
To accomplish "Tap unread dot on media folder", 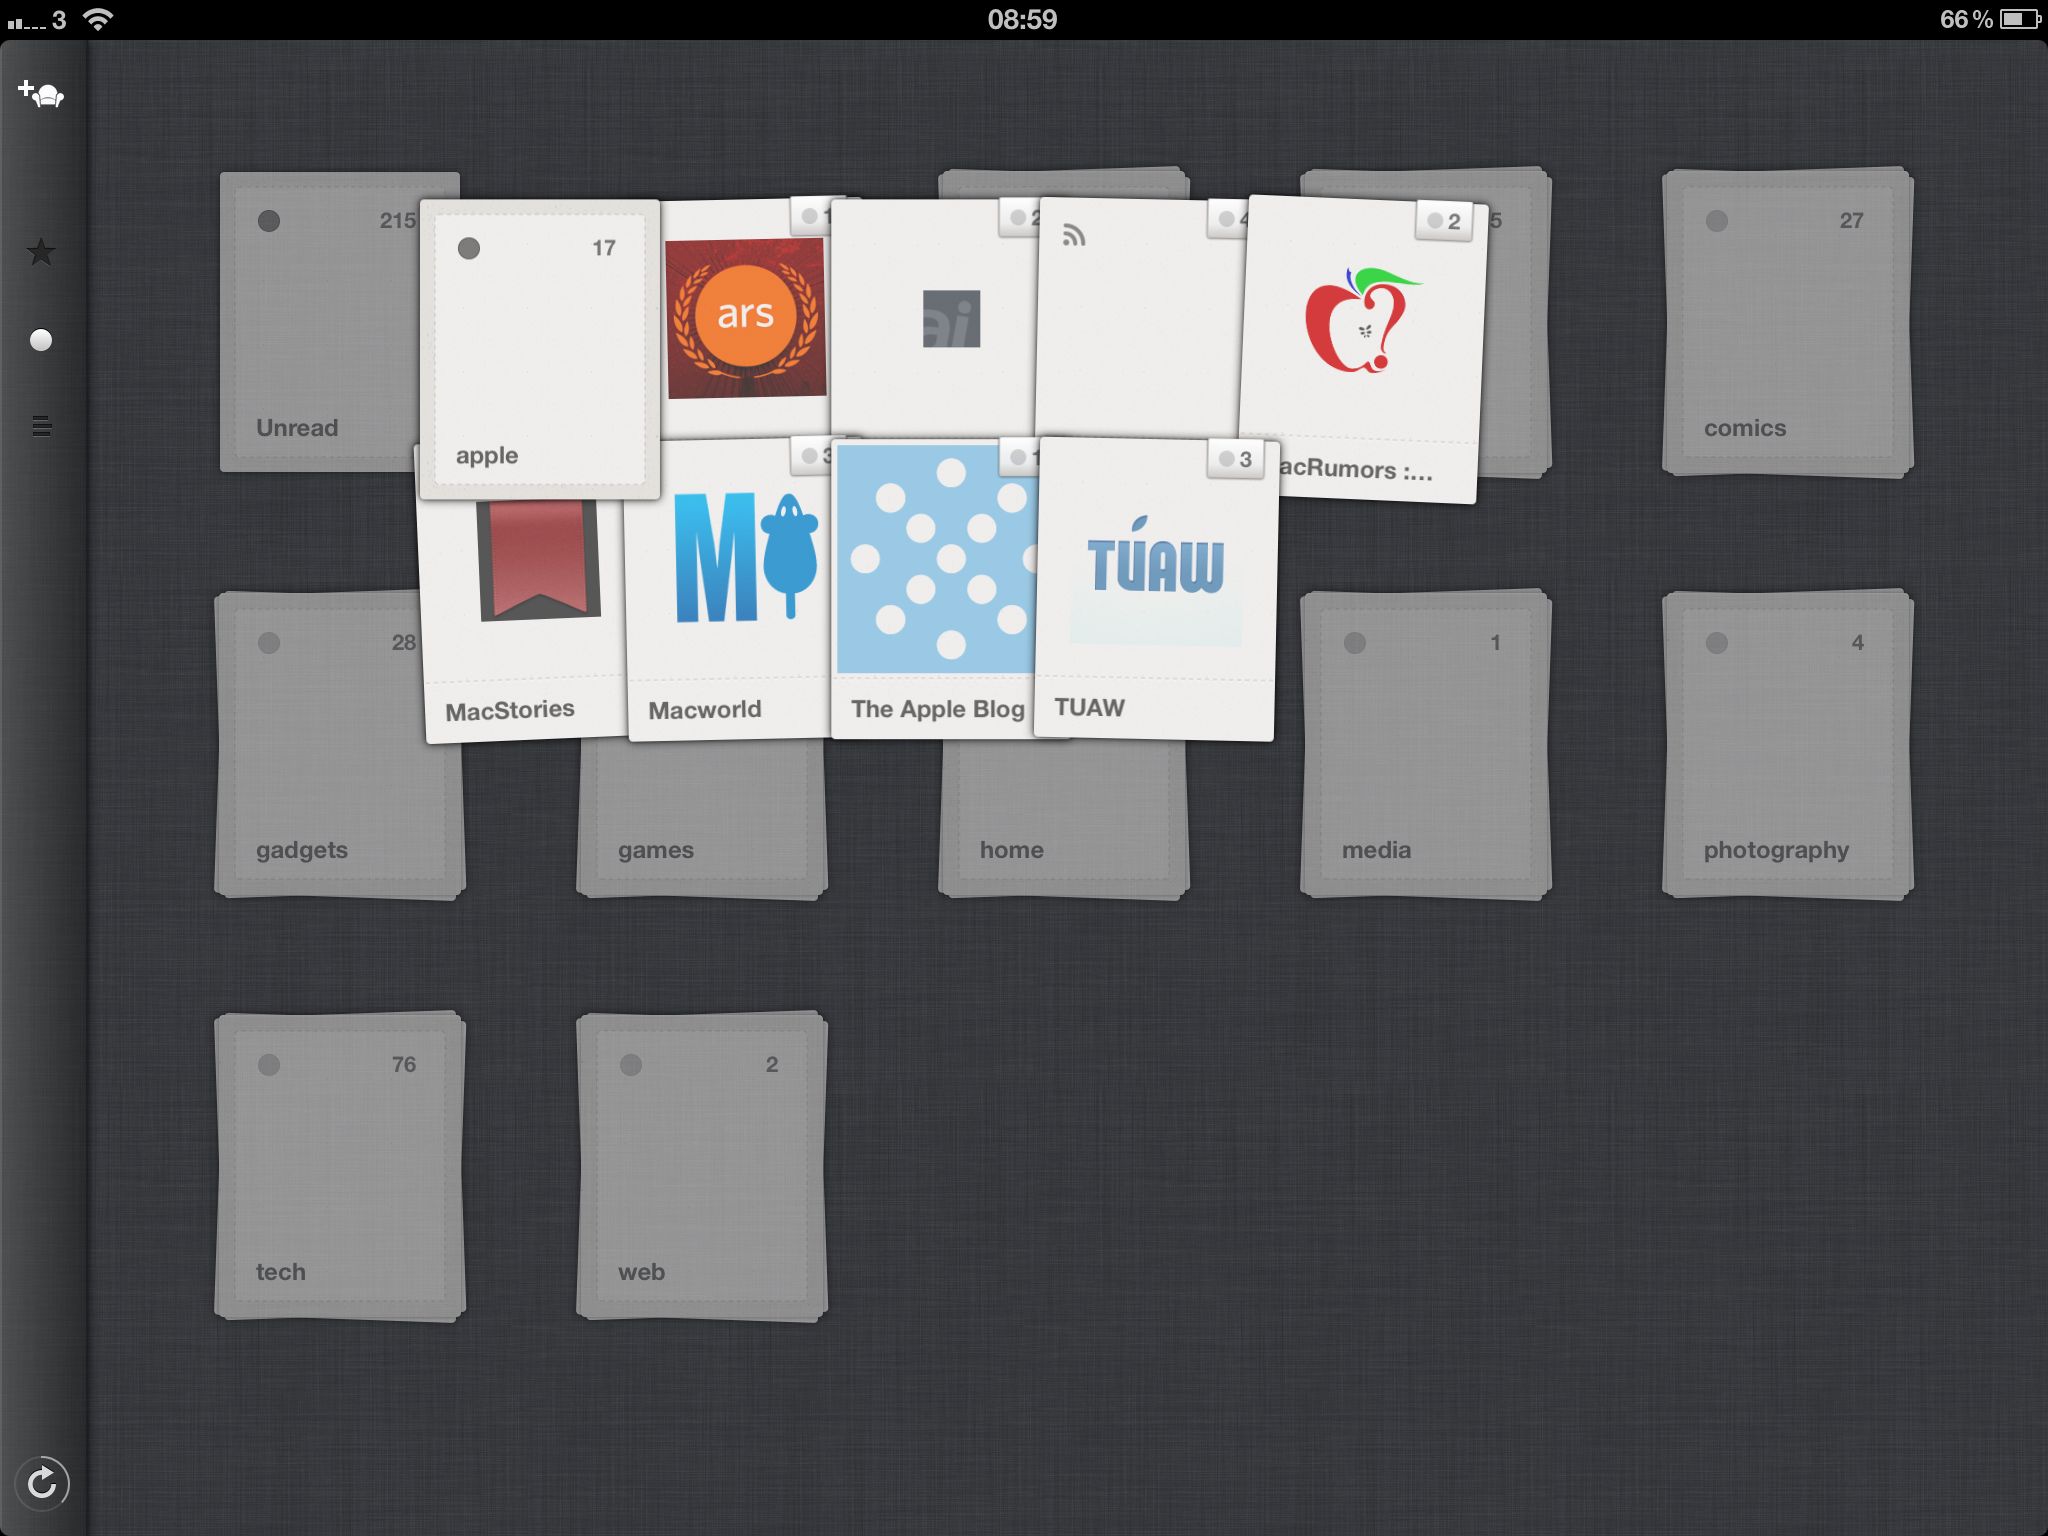I will click(1355, 643).
